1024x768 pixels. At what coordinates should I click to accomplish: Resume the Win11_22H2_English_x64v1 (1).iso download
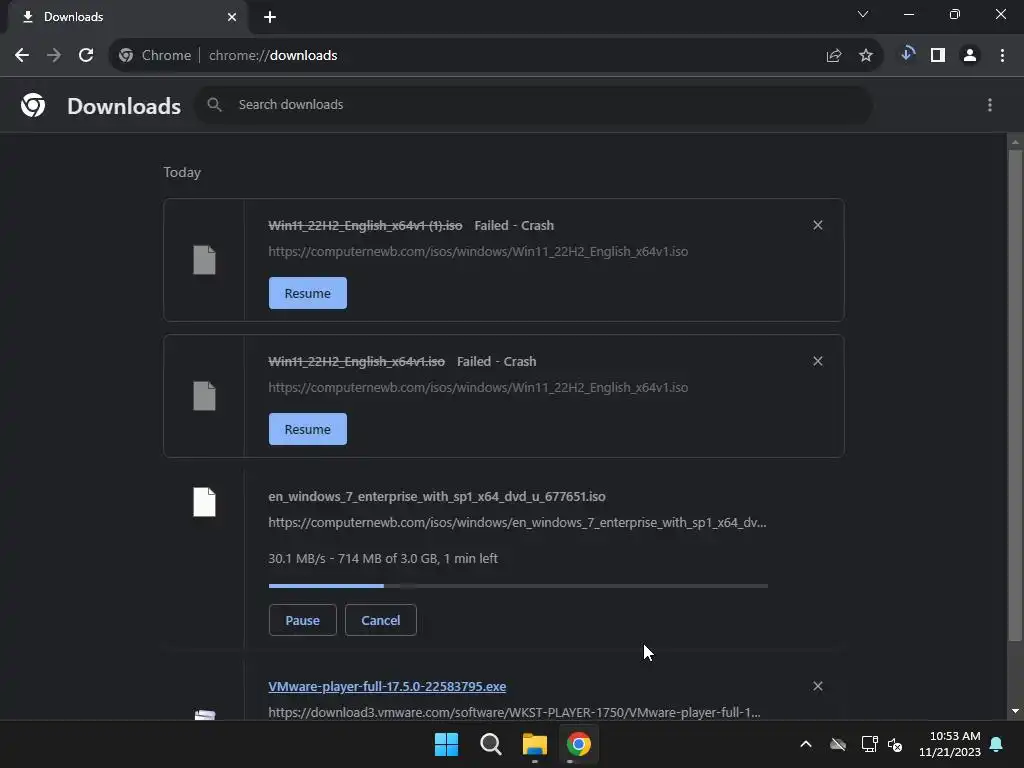tap(308, 293)
